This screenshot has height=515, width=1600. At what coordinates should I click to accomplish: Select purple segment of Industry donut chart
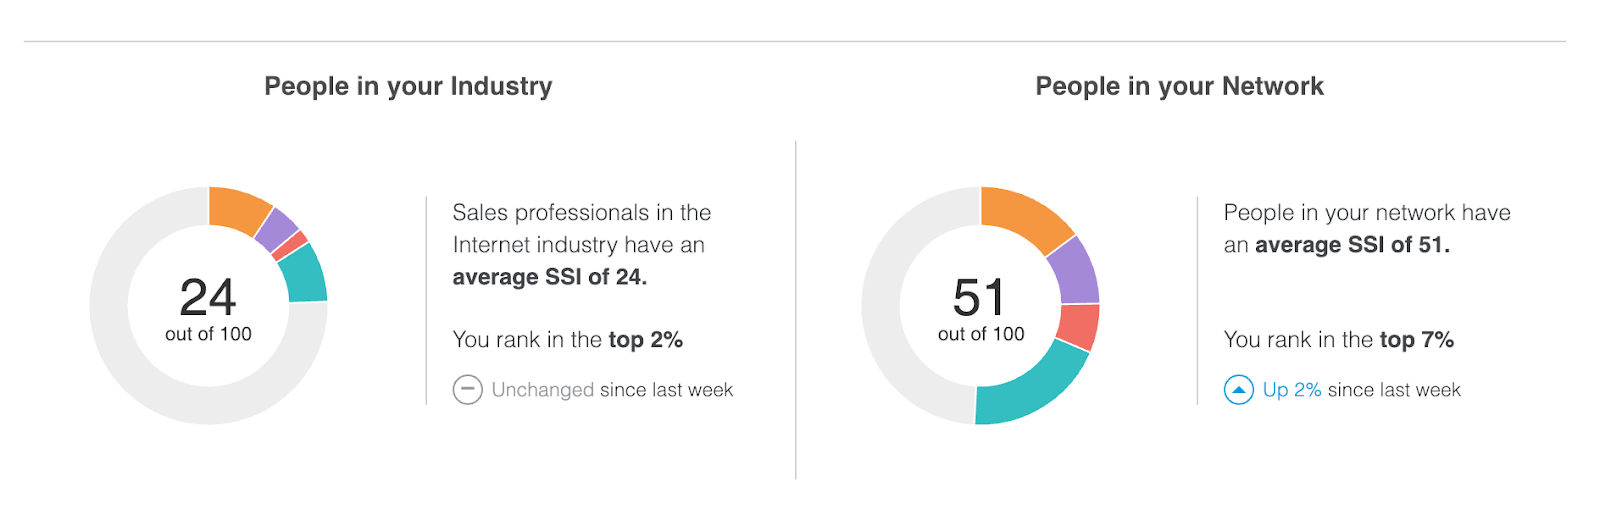tap(276, 229)
